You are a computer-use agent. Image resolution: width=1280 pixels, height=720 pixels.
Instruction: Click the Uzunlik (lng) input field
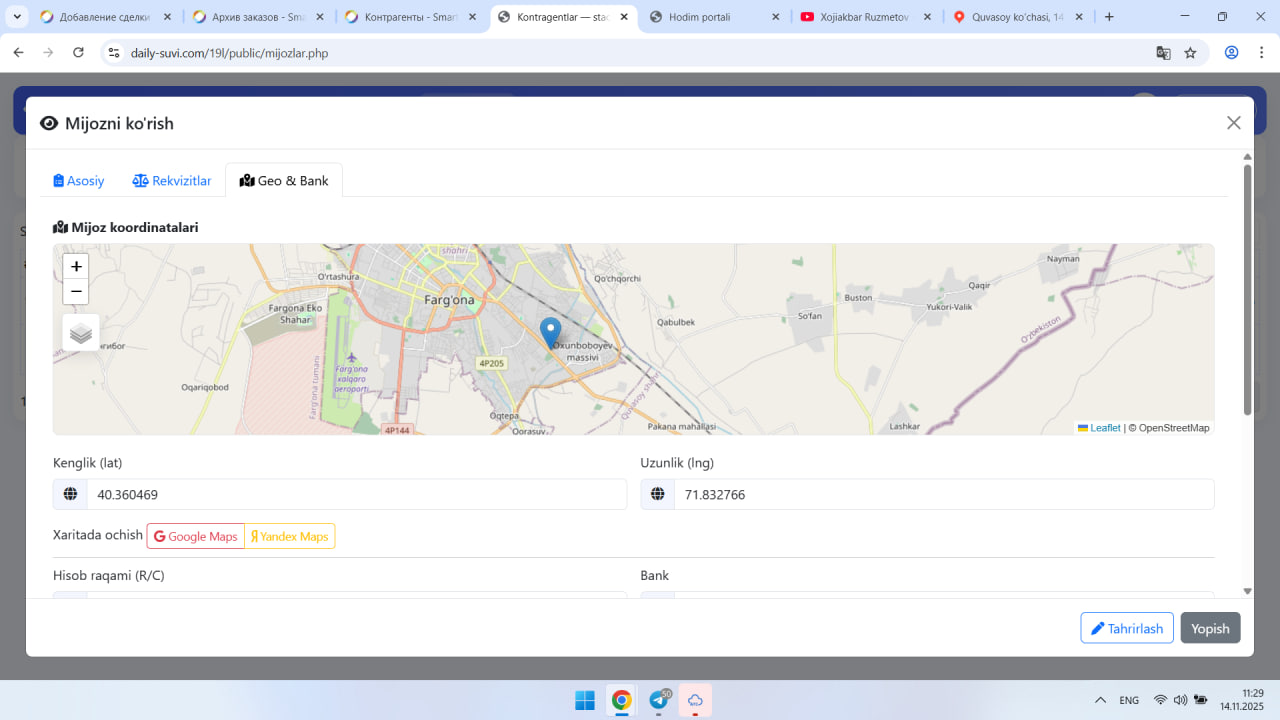[x=943, y=495]
